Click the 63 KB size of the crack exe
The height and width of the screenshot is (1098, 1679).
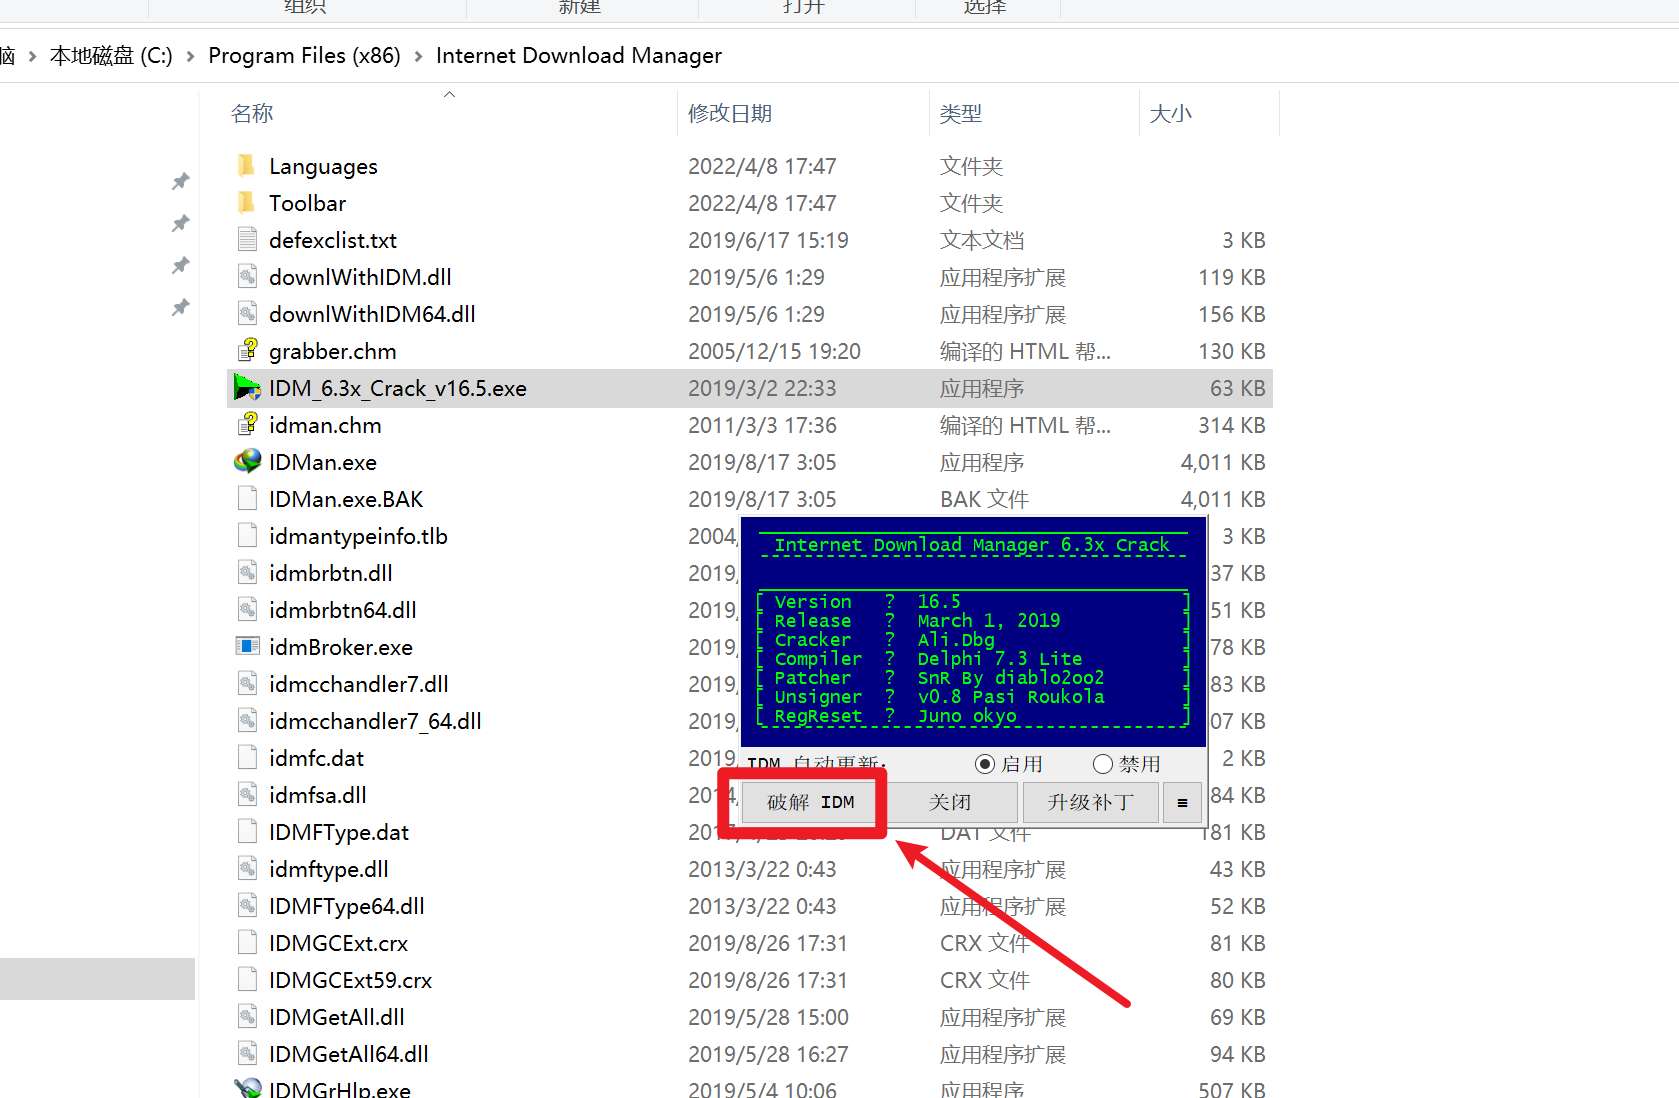click(x=1238, y=388)
